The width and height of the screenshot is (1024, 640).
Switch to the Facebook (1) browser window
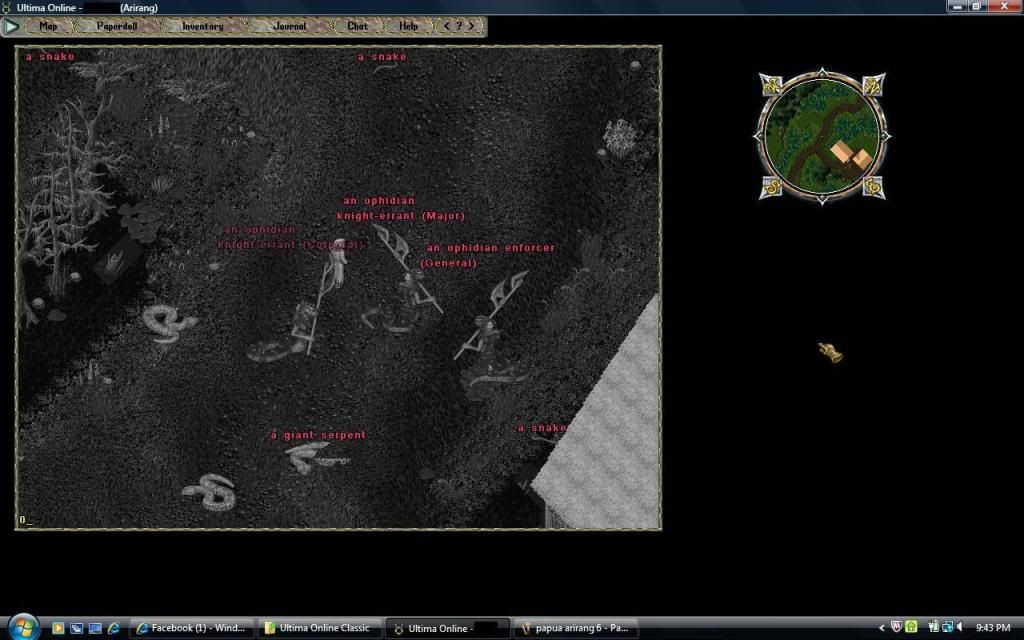point(191,628)
